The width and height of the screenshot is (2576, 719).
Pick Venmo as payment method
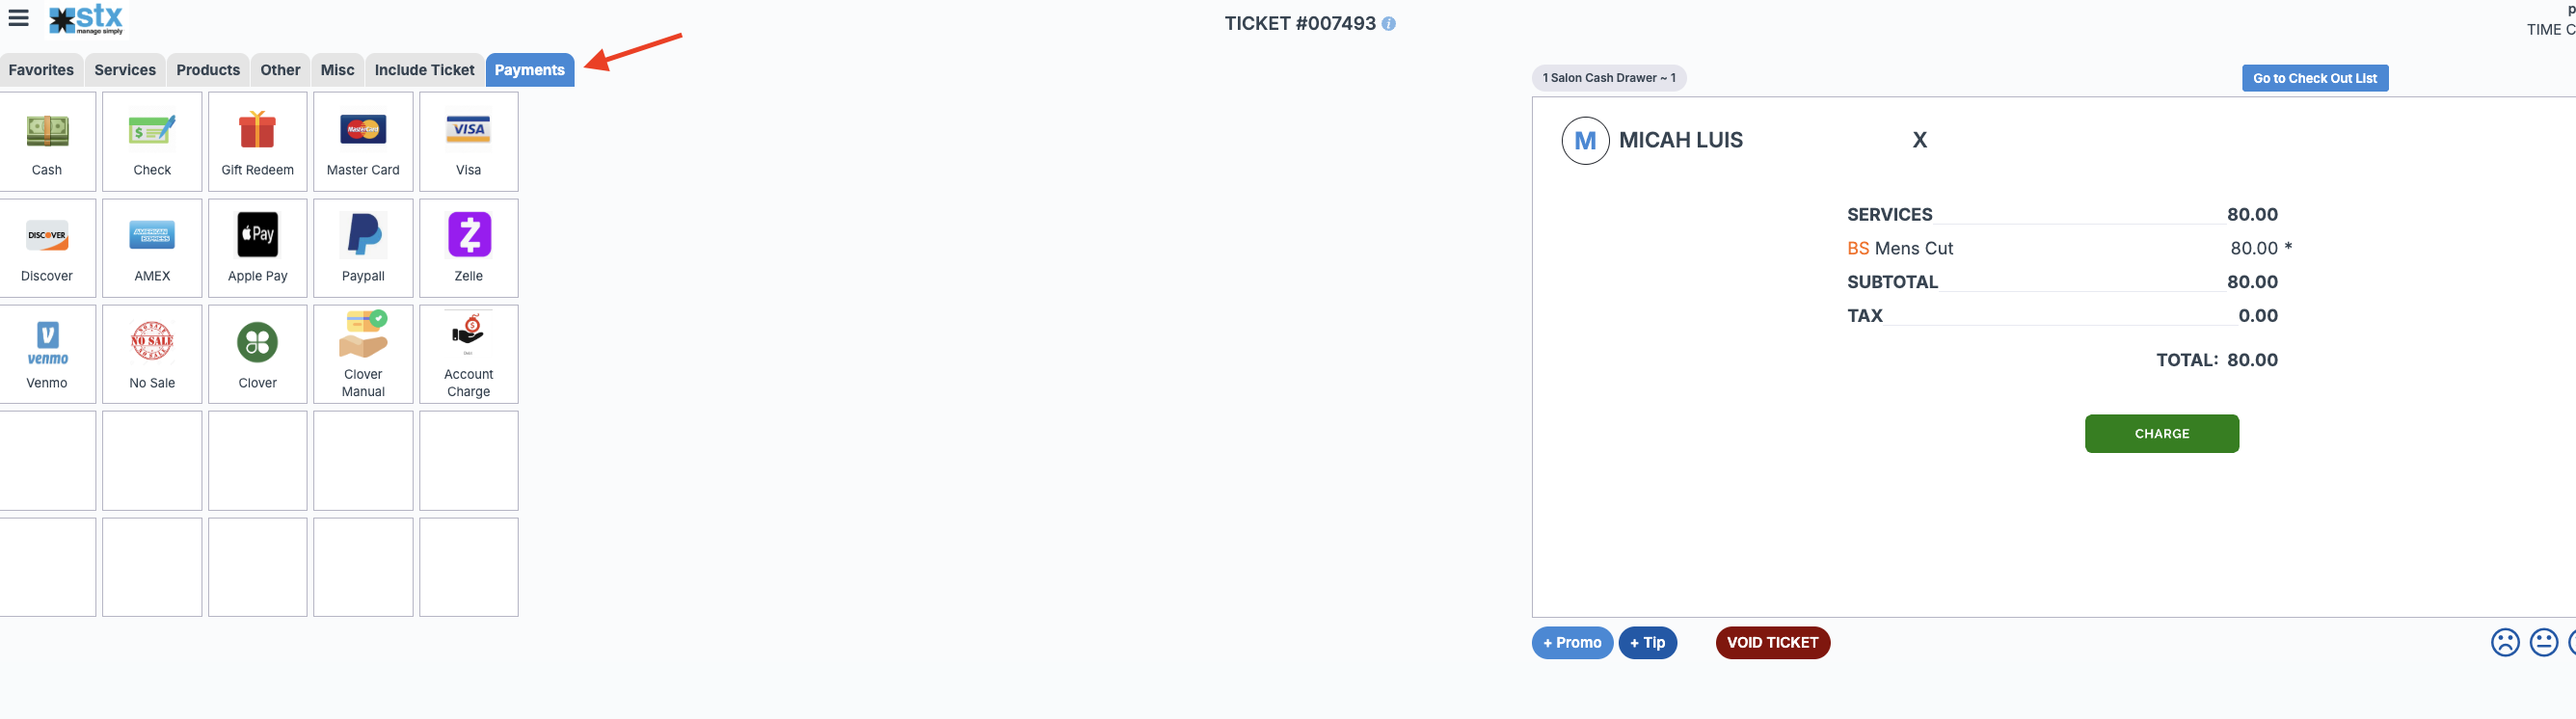[x=47, y=354]
